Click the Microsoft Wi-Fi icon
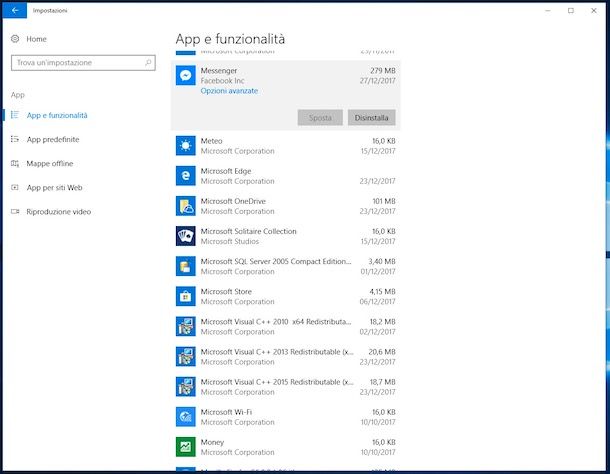The width and height of the screenshot is (610, 474). pos(186,417)
